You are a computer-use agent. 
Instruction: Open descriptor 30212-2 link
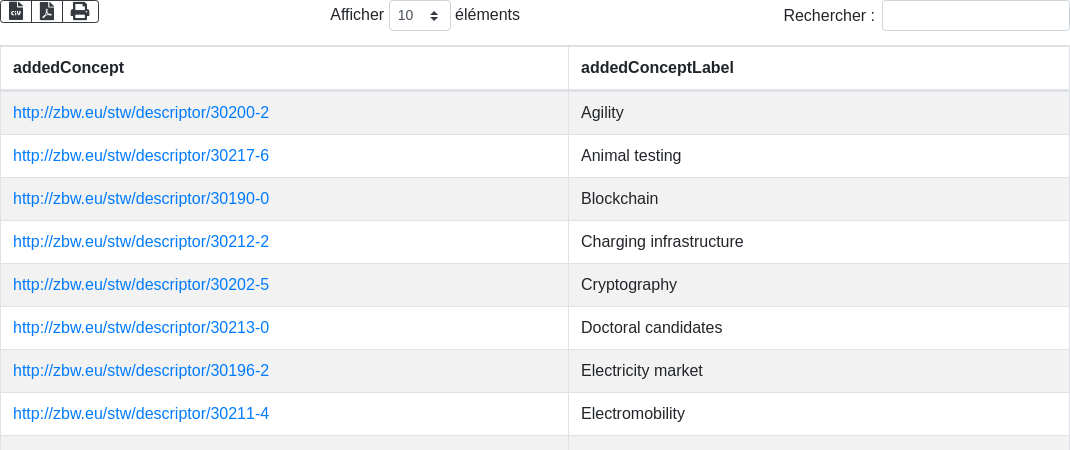141,242
